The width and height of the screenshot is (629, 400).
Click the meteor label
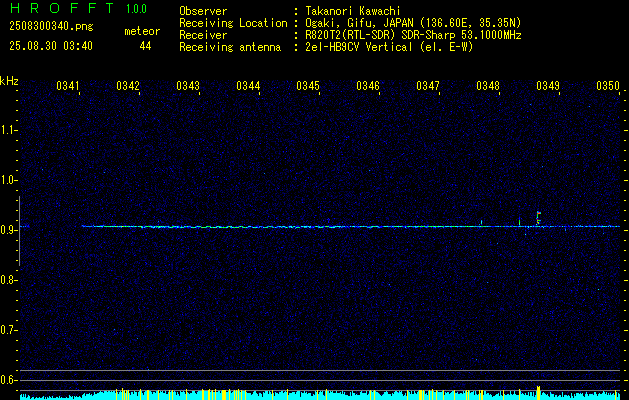pos(142,31)
